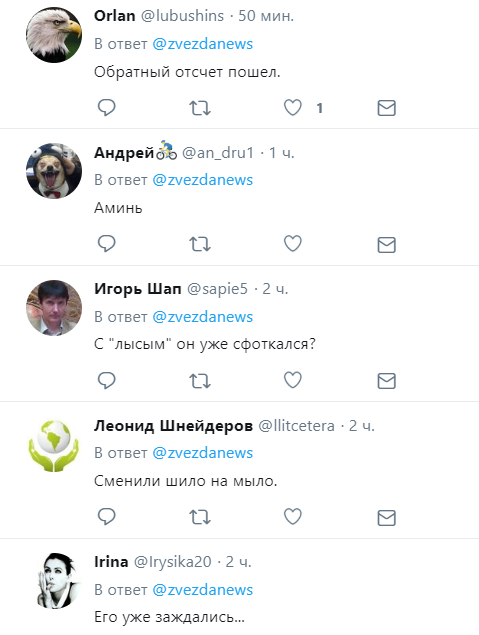Screen dimensions: 479x635
Task: Reply to Андрей's Аминь tweet
Action: pos(106,244)
